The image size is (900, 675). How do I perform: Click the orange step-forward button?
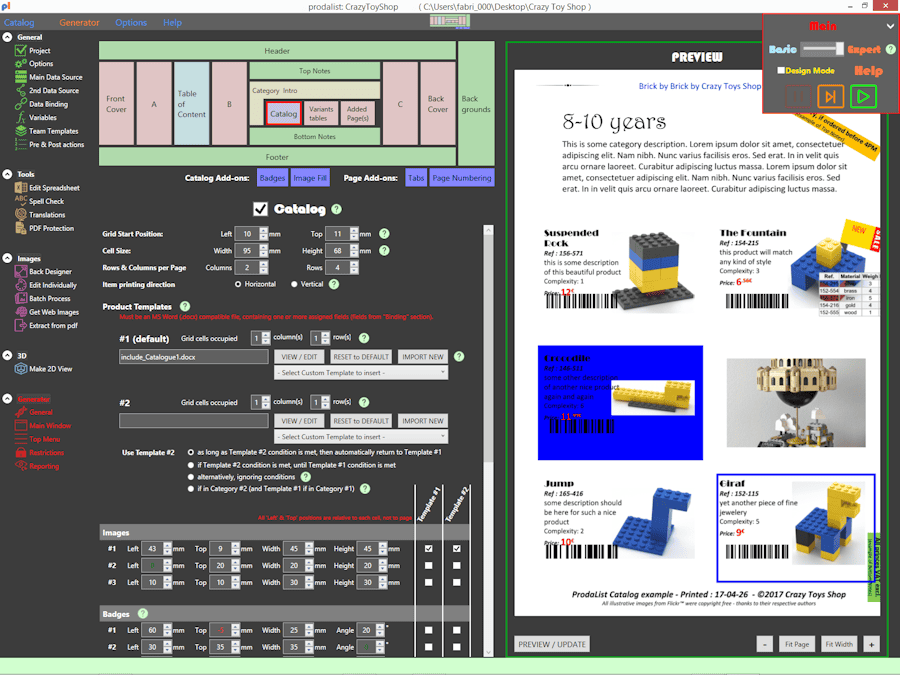pyautogui.click(x=830, y=96)
